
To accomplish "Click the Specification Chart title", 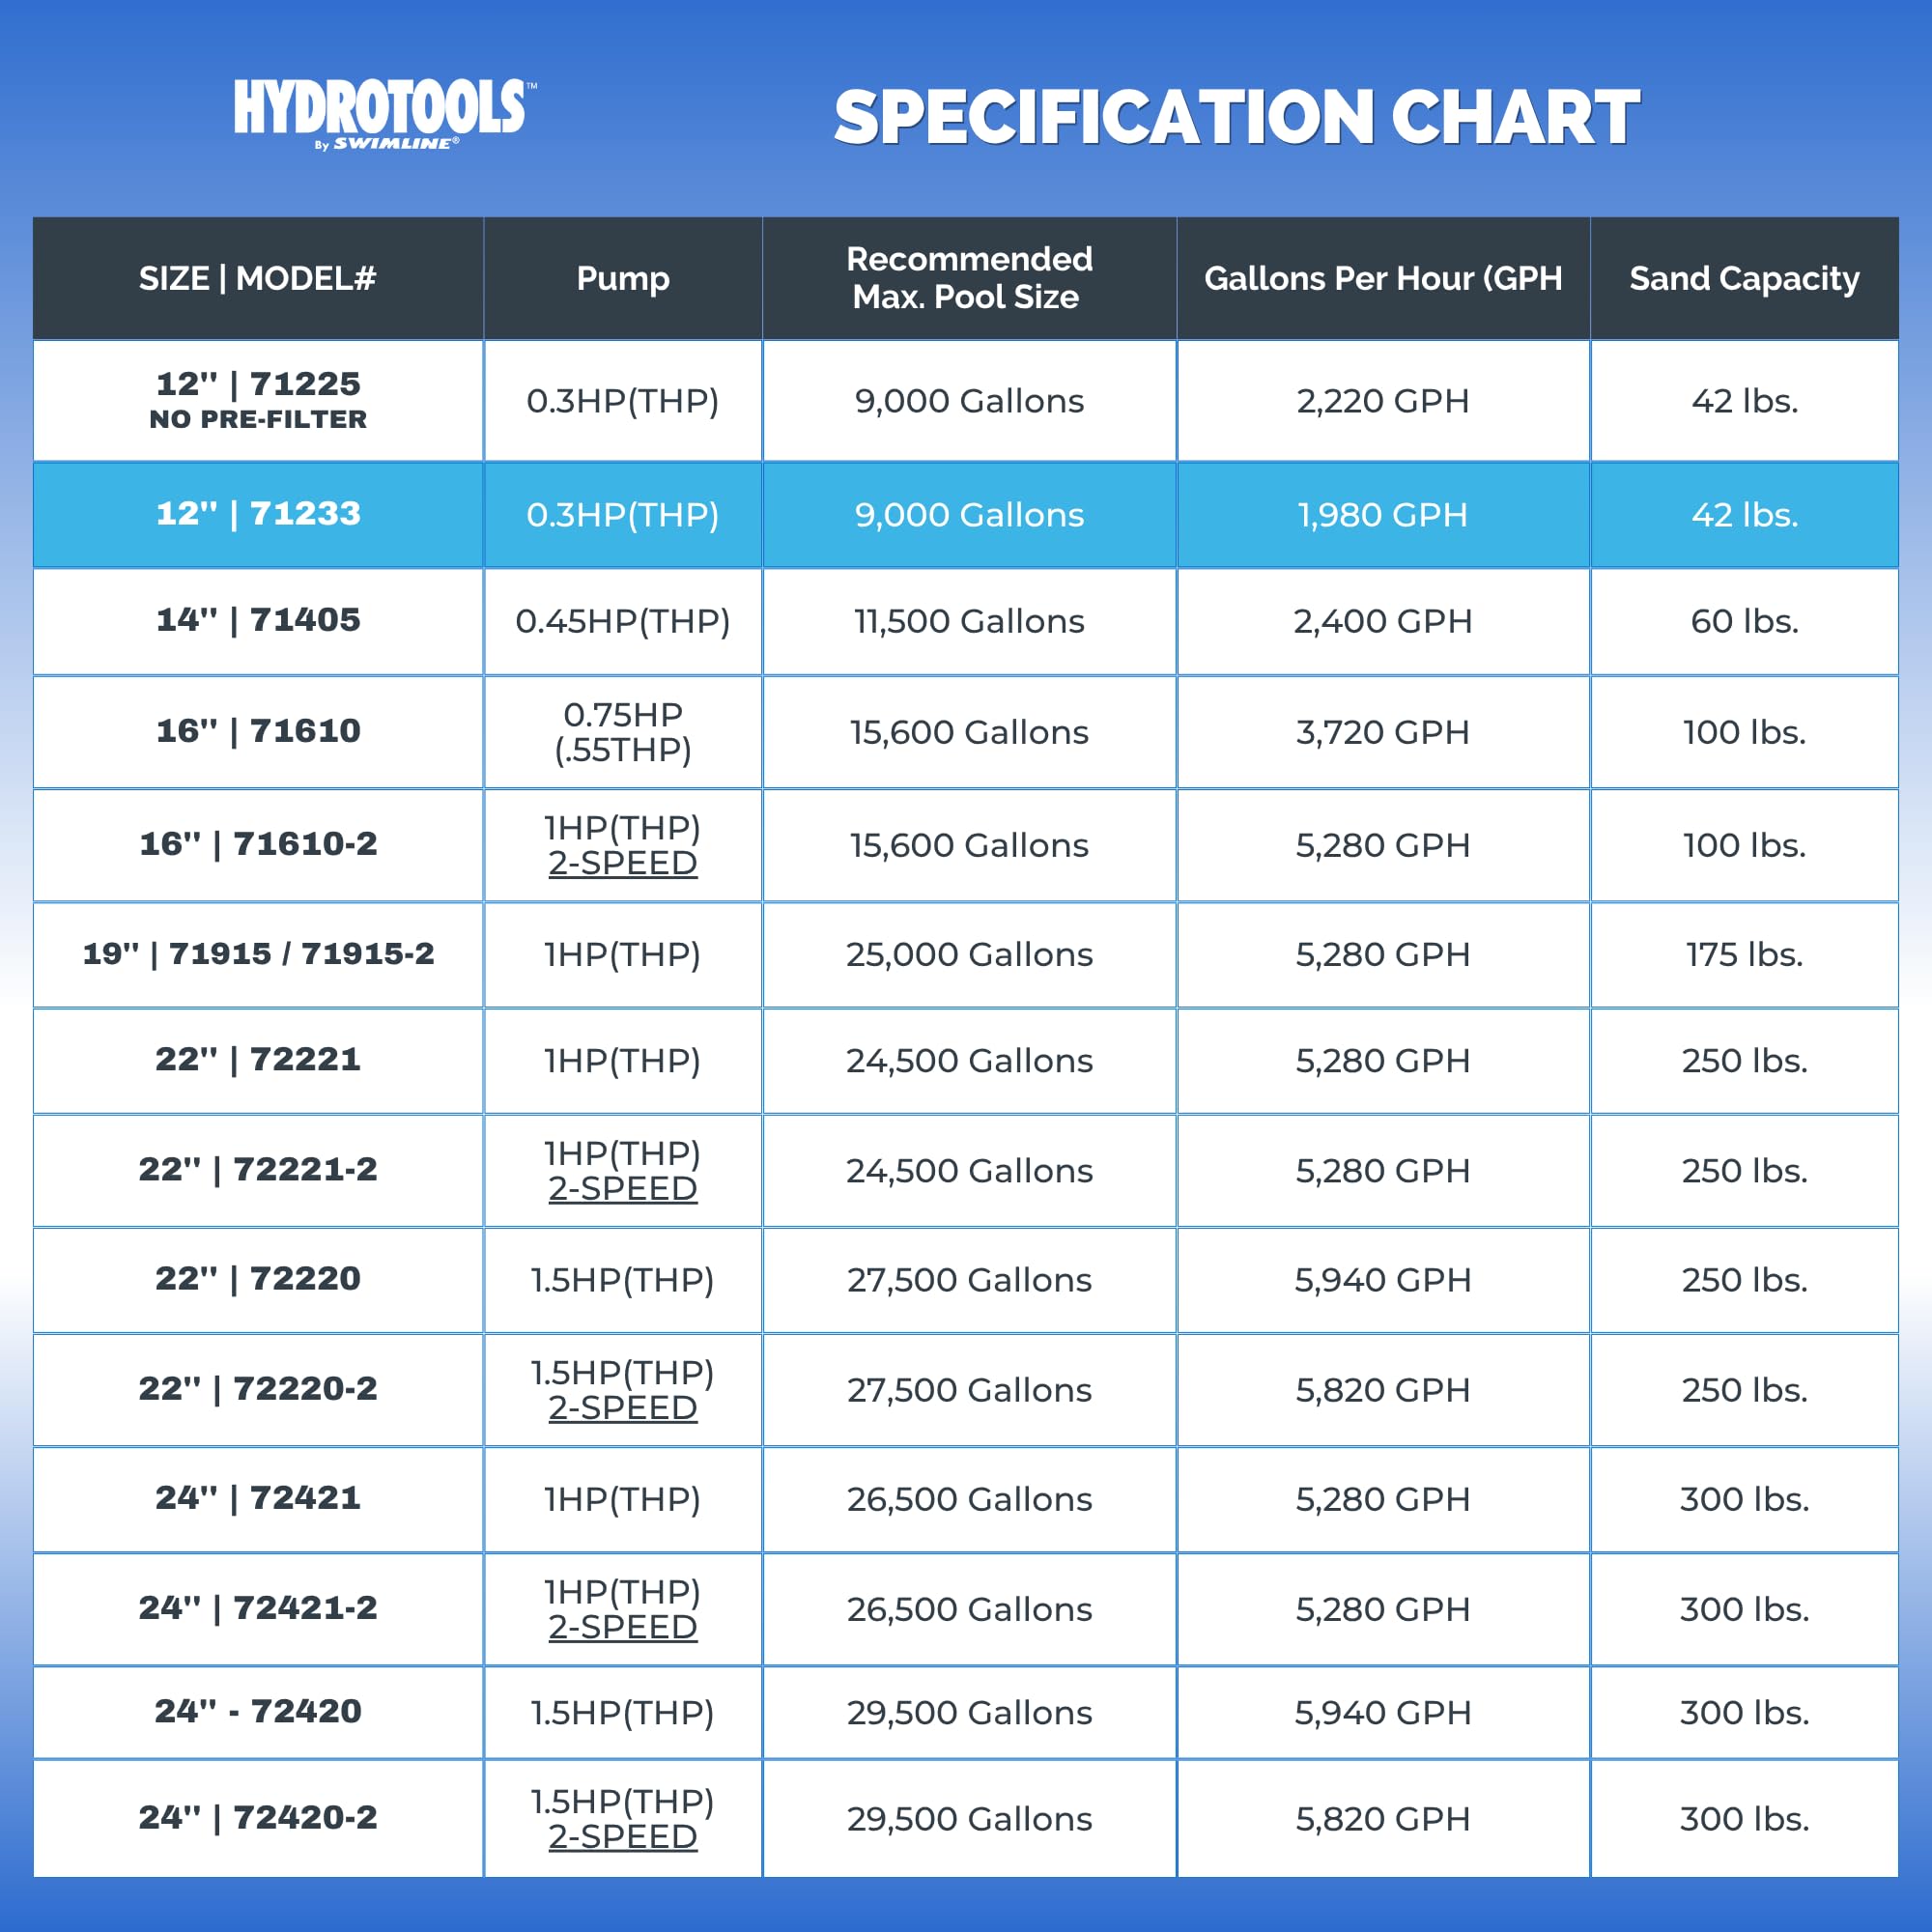I will pos(1236,118).
